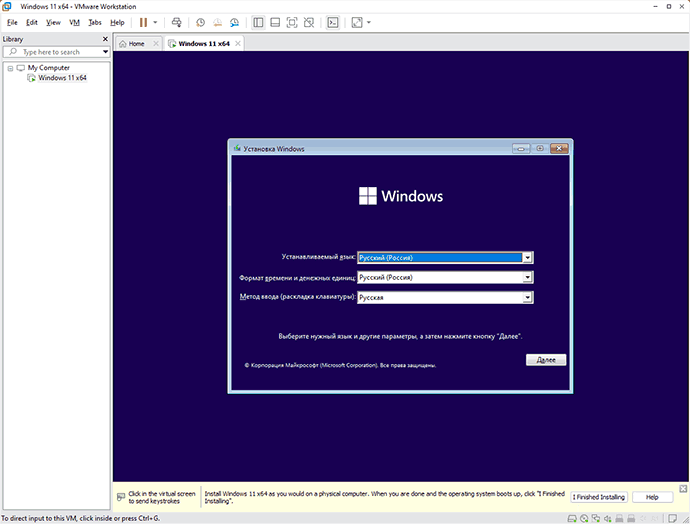This screenshot has width=690, height=524.
Task: Click the Microsoft copyright text
Action: click(x=340, y=365)
